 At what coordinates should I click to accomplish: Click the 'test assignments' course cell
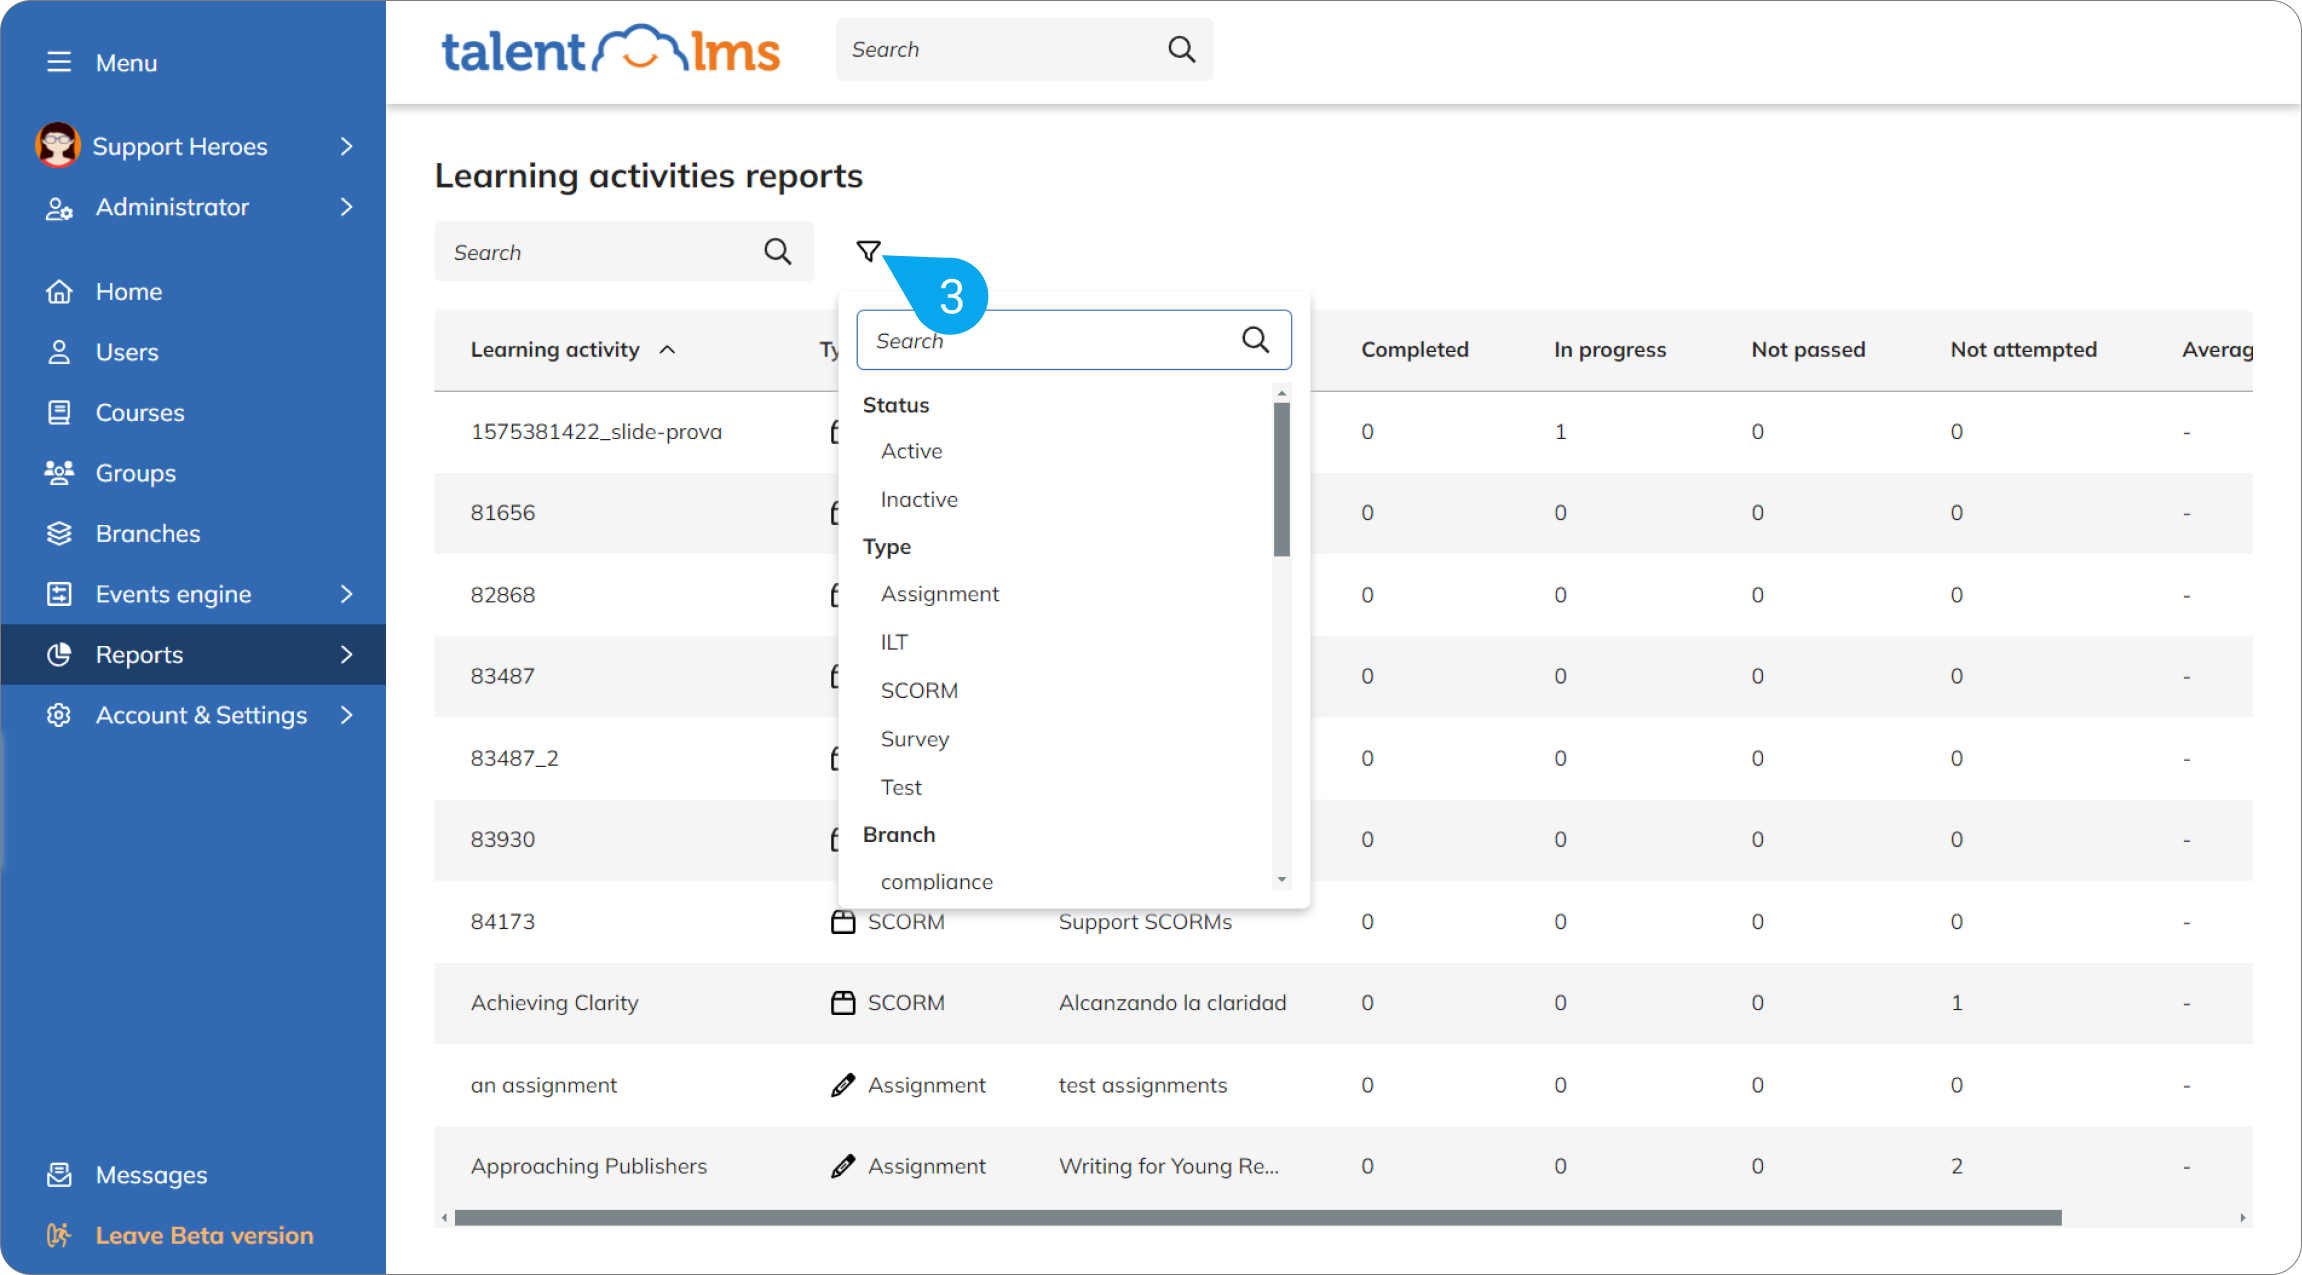(x=1142, y=1085)
